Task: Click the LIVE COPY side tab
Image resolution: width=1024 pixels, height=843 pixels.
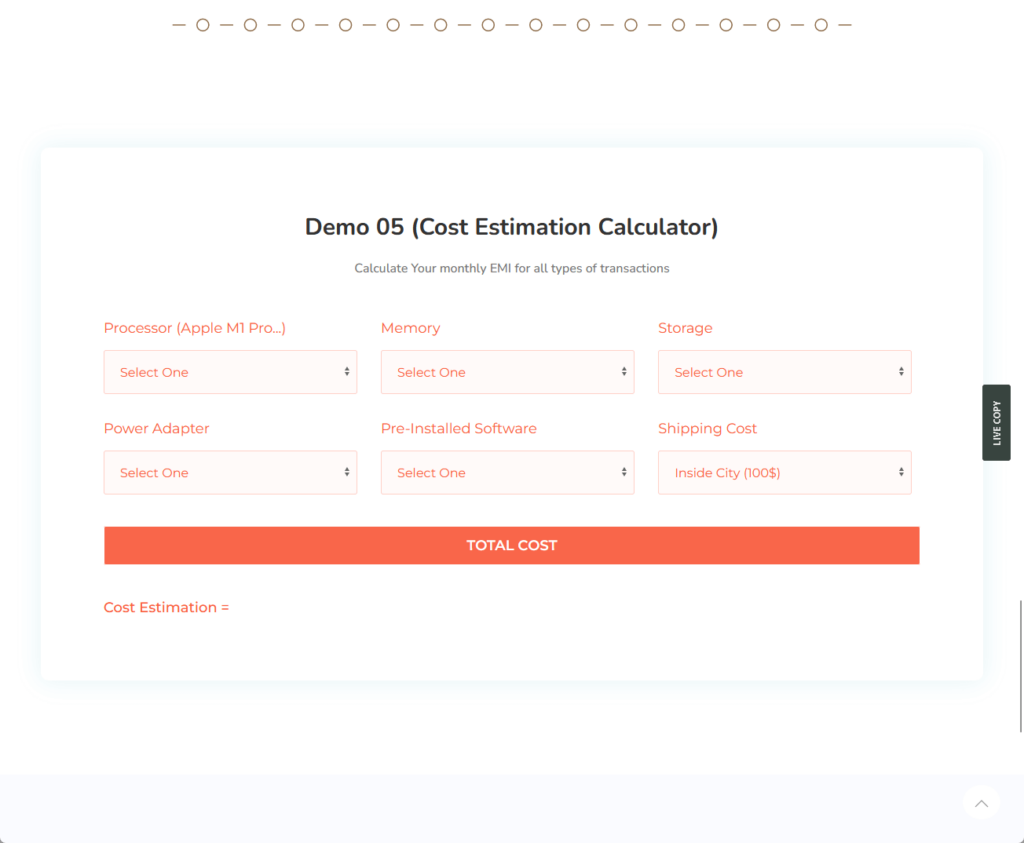Action: click(x=996, y=422)
